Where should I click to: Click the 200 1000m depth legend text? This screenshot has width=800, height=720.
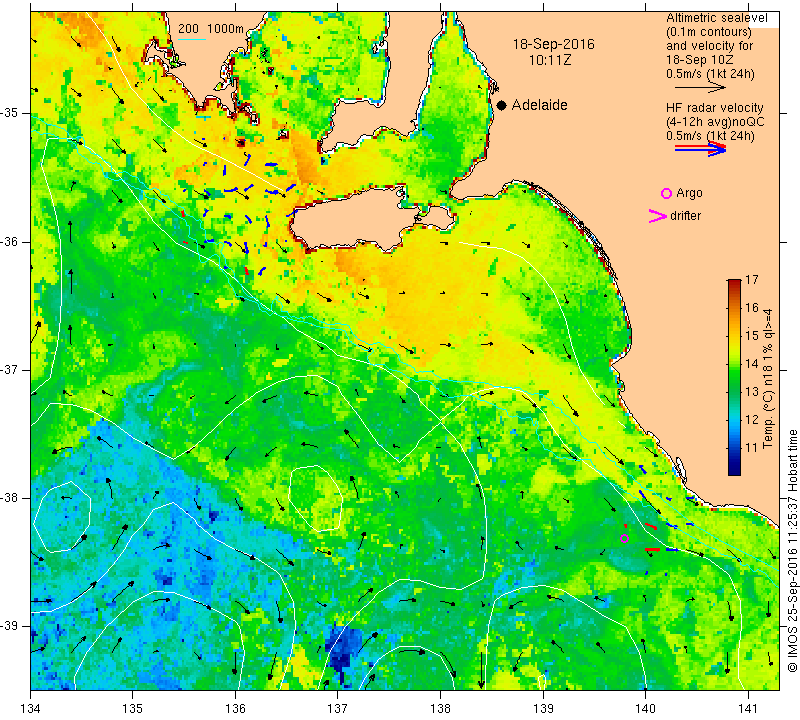coord(211,29)
